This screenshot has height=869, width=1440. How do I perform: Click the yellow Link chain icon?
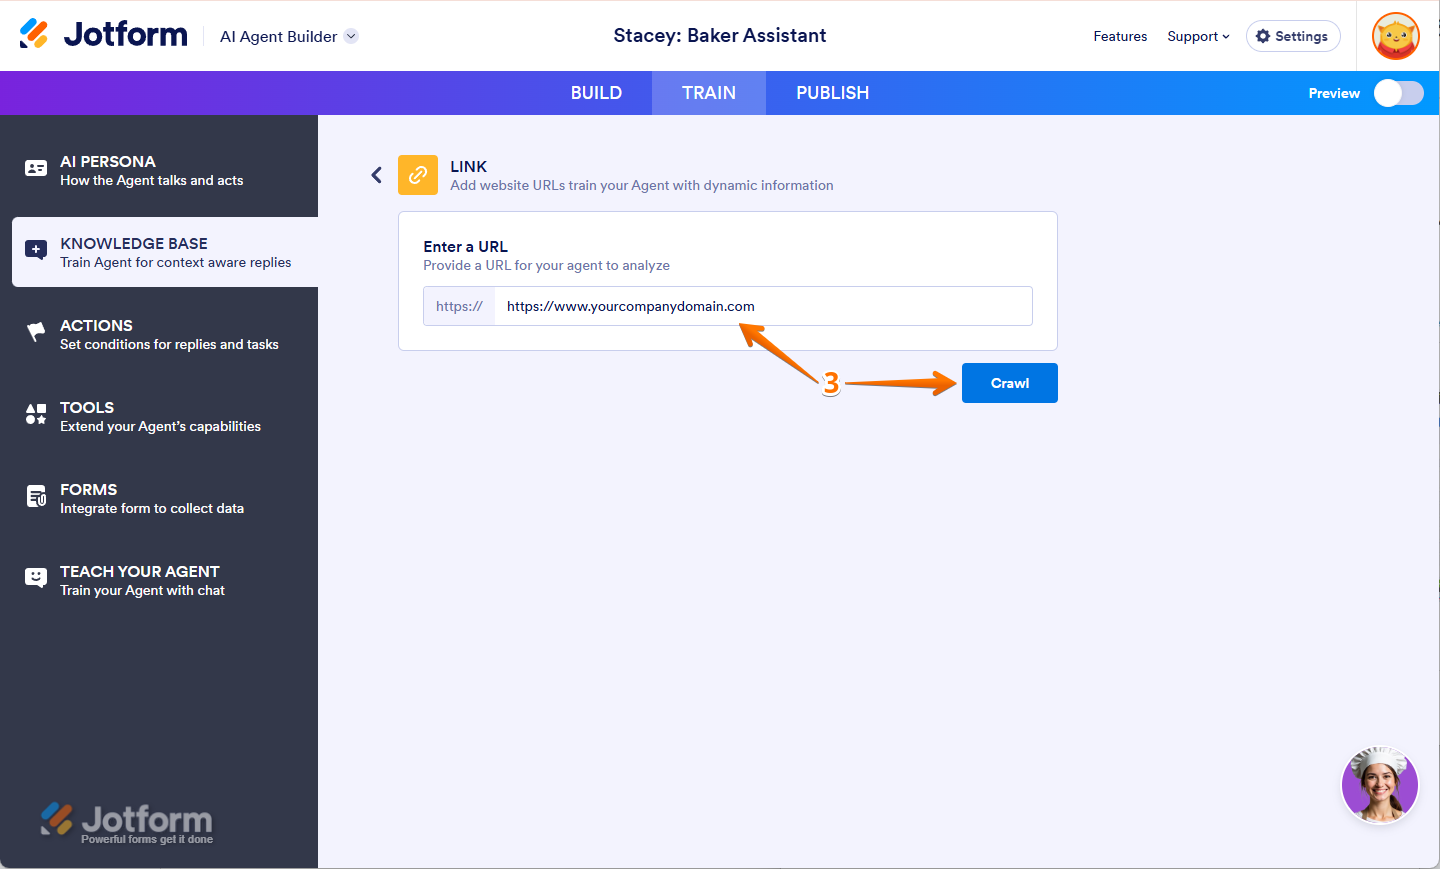pyautogui.click(x=418, y=175)
